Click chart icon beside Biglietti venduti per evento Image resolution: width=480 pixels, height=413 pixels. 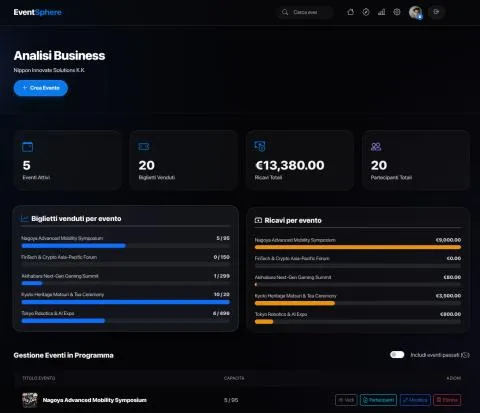pyautogui.click(x=24, y=219)
